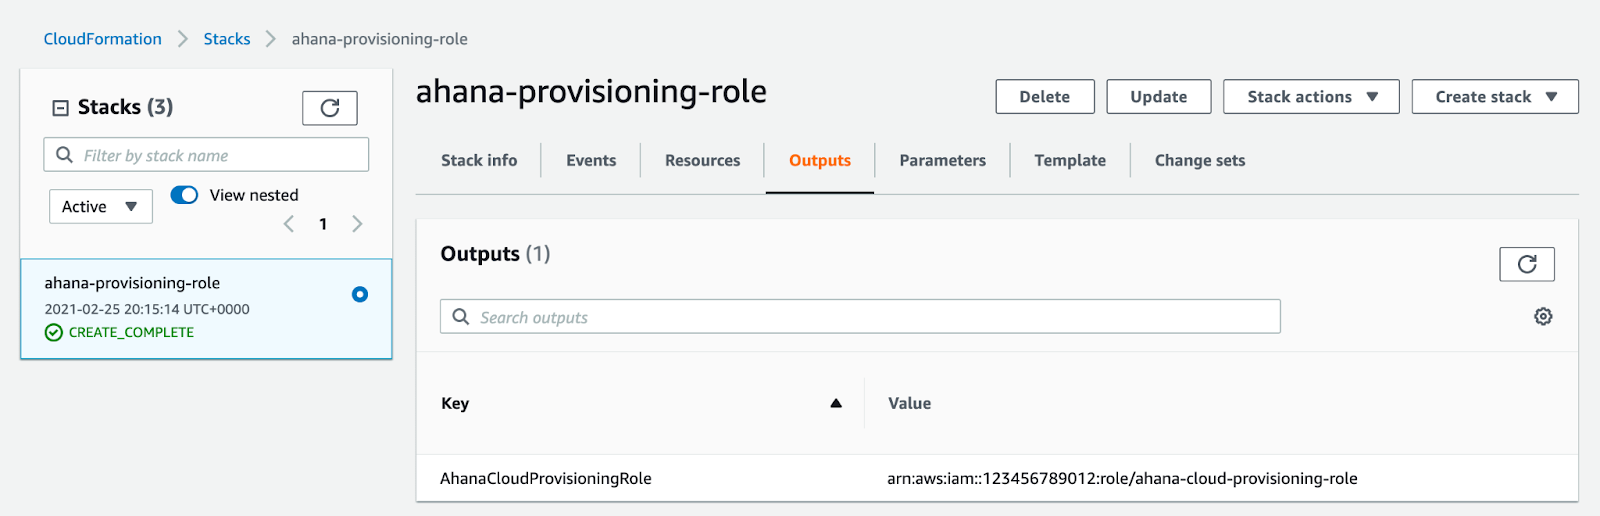Viewport: 1600px width, 516px height.
Task: Open the Active status filter dropdown
Action: point(100,207)
